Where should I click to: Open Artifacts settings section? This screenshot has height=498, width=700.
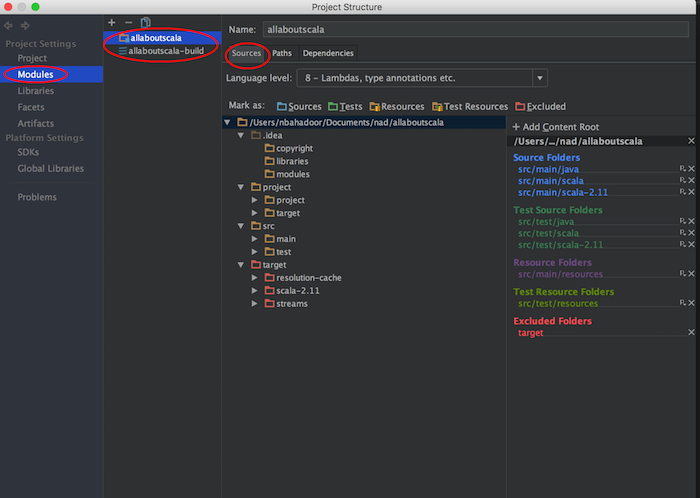point(36,124)
